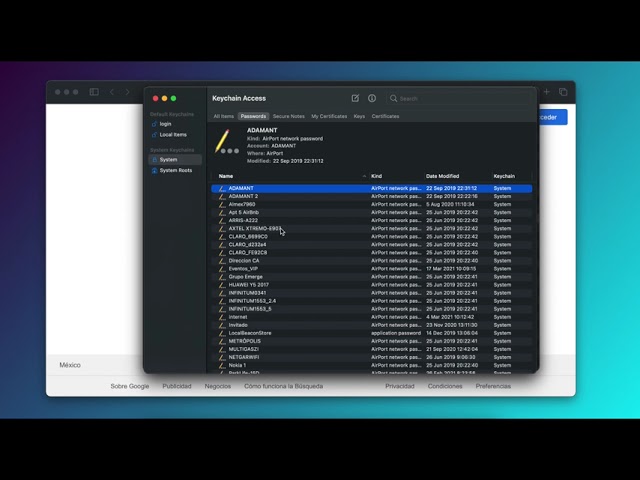
Task: Sort by the Date Modified column header
Action: coord(442,176)
